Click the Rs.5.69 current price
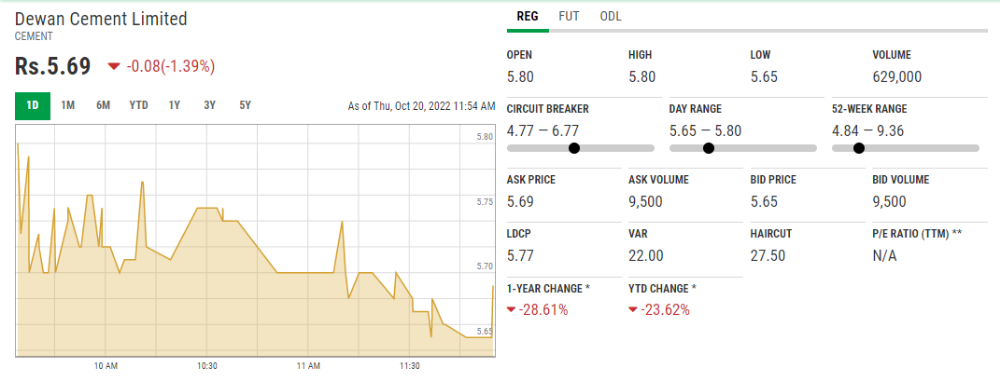Screen dimensions: 1000x381 [x=52, y=66]
